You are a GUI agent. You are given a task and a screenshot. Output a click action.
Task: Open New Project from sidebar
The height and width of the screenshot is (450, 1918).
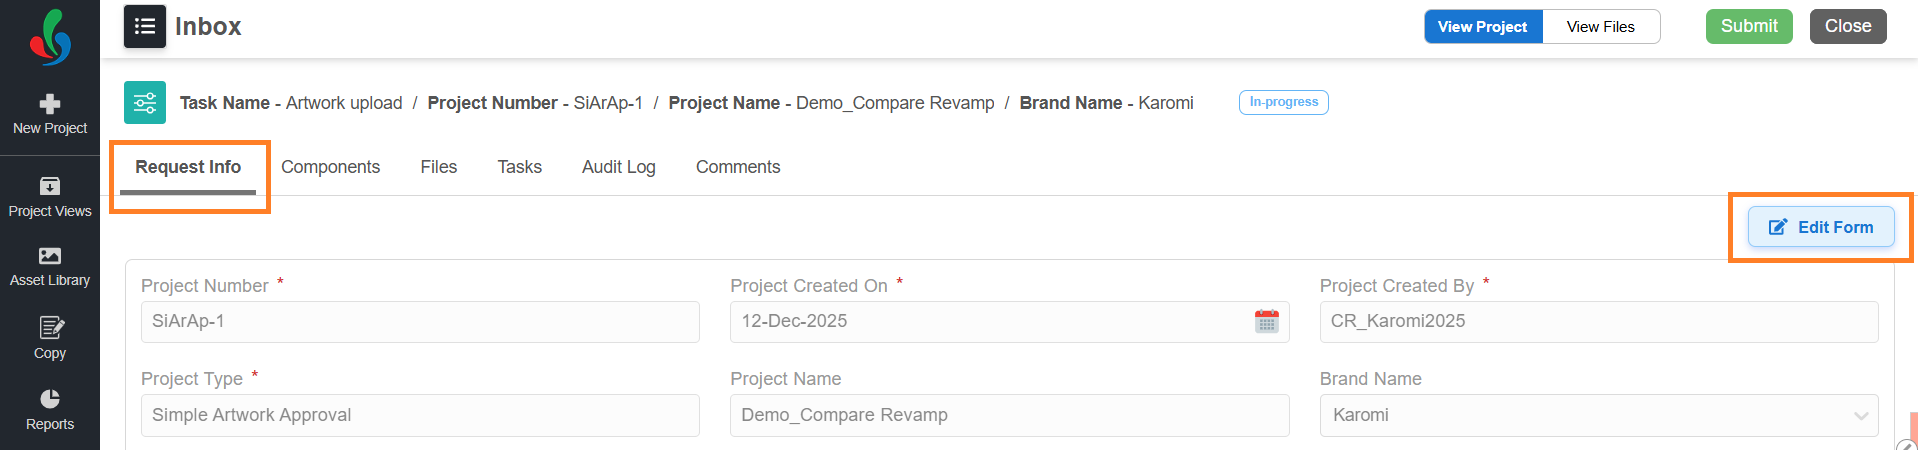click(50, 114)
